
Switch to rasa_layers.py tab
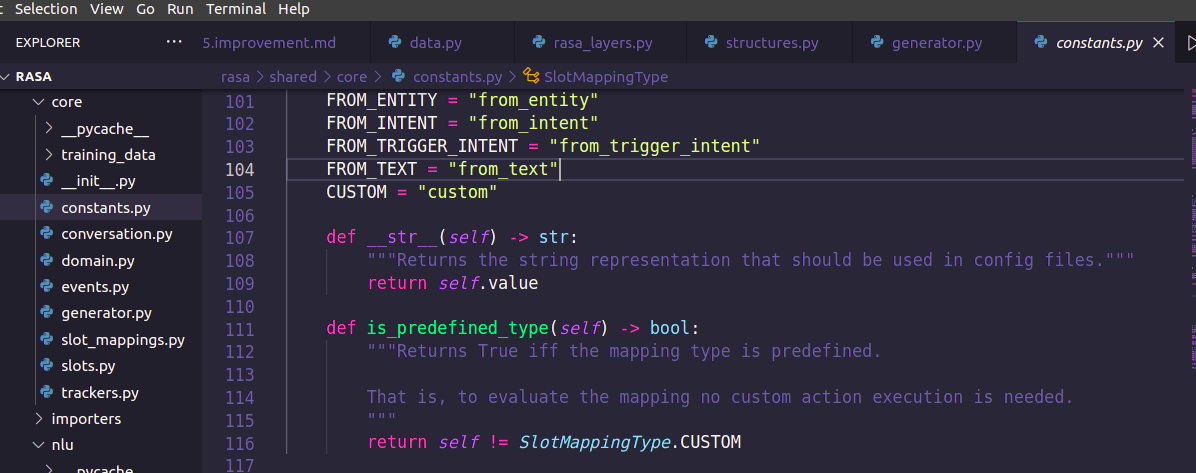click(601, 43)
